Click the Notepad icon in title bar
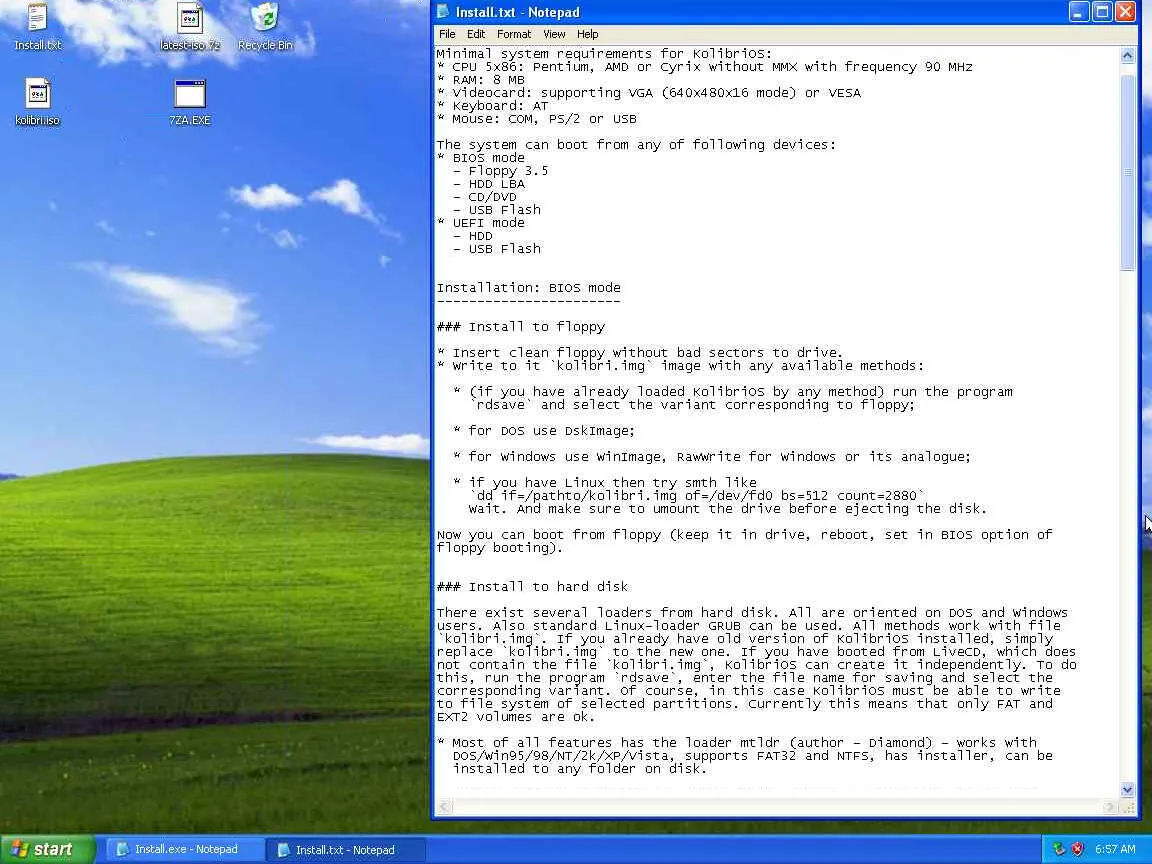 click(443, 12)
